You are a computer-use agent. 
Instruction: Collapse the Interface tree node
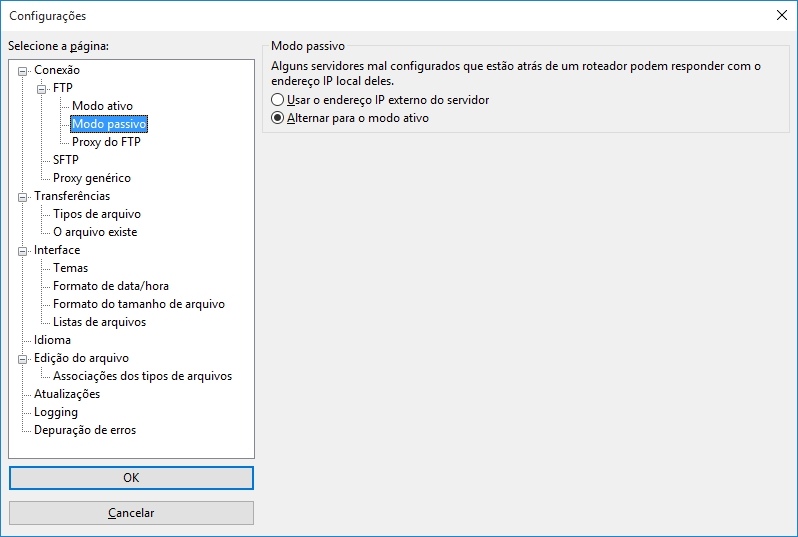point(22,251)
